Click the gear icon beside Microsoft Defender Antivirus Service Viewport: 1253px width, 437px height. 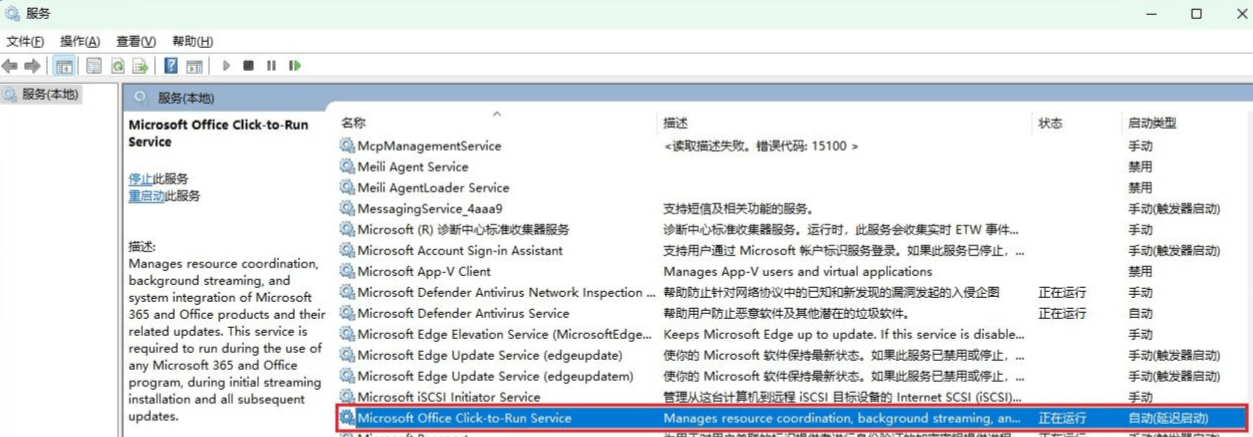click(347, 313)
